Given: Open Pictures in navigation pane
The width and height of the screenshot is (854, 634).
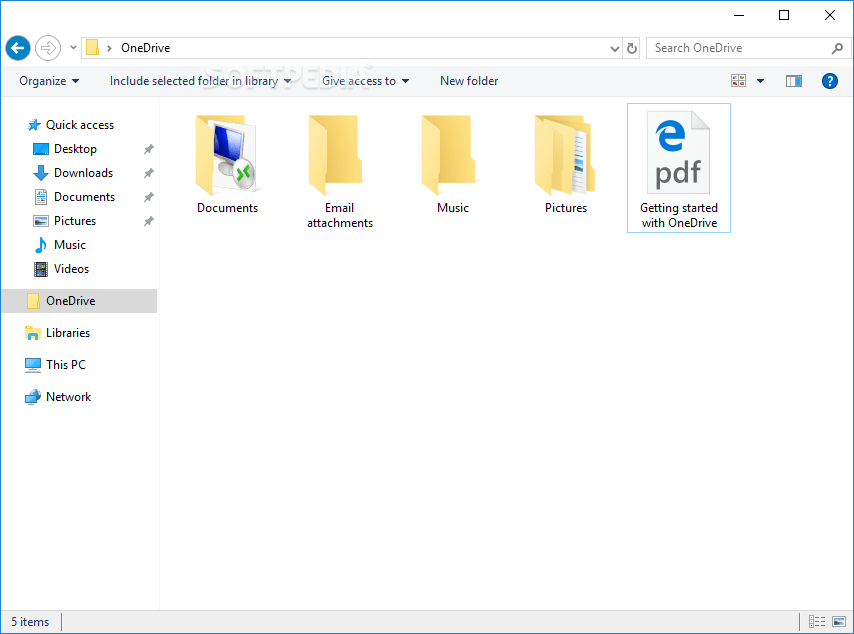Looking at the screenshot, I should coord(64,221).
